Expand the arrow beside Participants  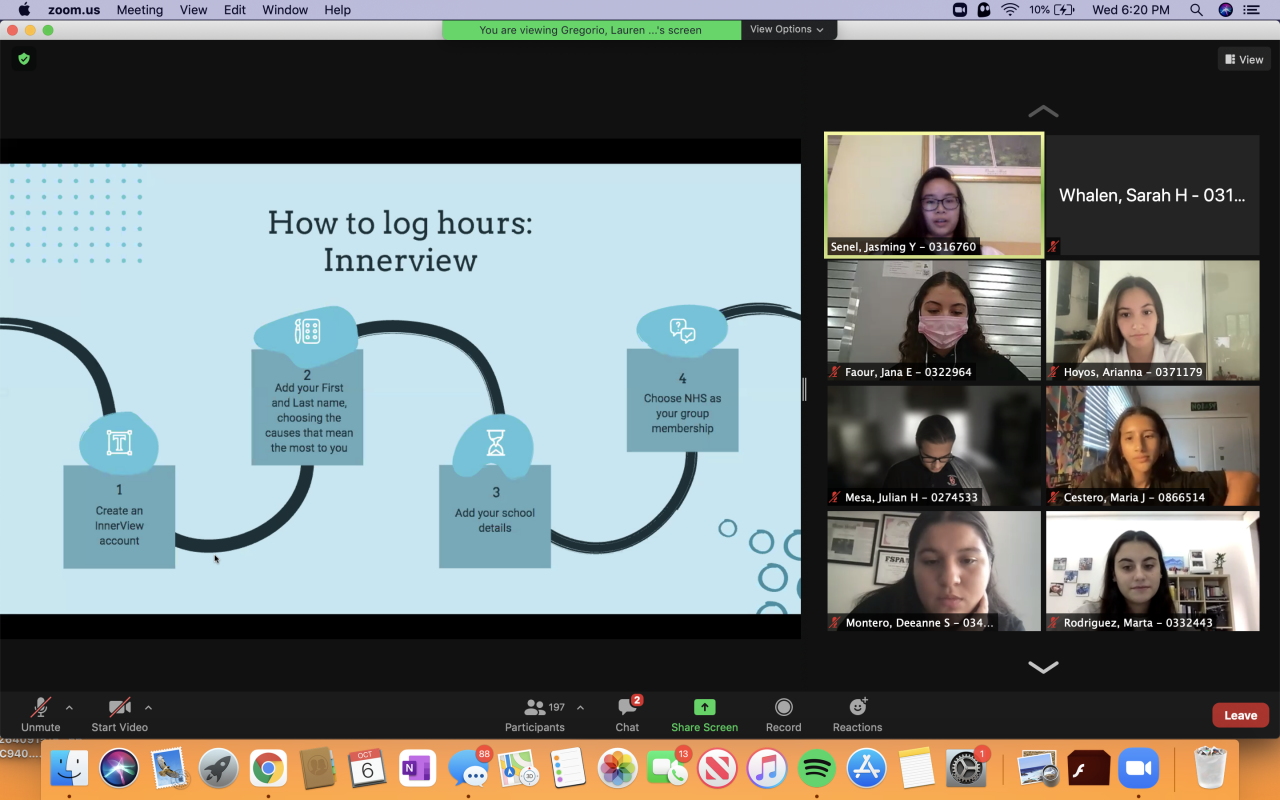click(580, 707)
